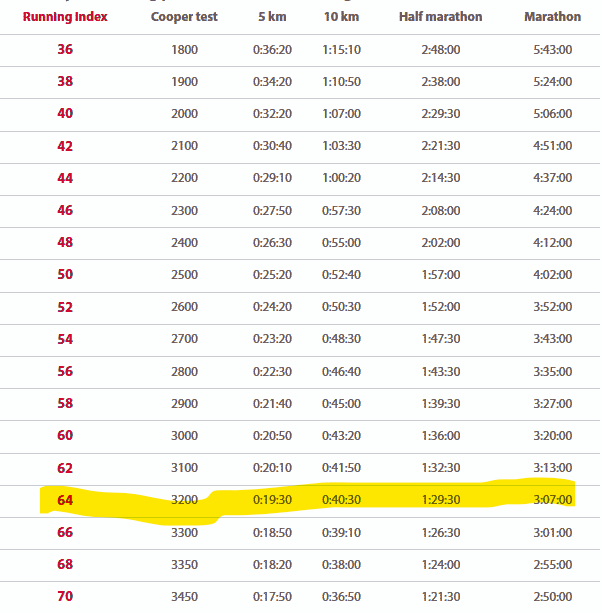Image resolution: width=602 pixels, height=613 pixels.
Task: Click Running Index value 36
Action: tap(65, 49)
